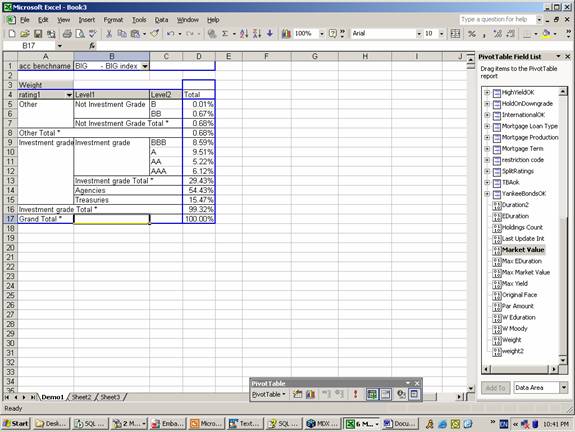
Task: Open the MDX taskbar window
Action: pyautogui.click(x=322, y=424)
